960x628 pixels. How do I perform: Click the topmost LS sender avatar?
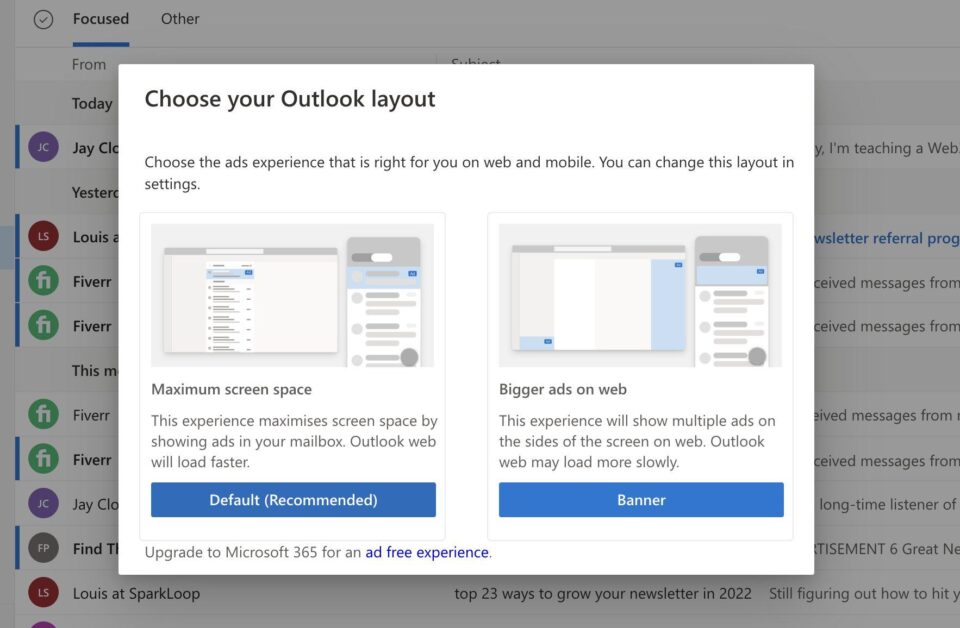(43, 236)
